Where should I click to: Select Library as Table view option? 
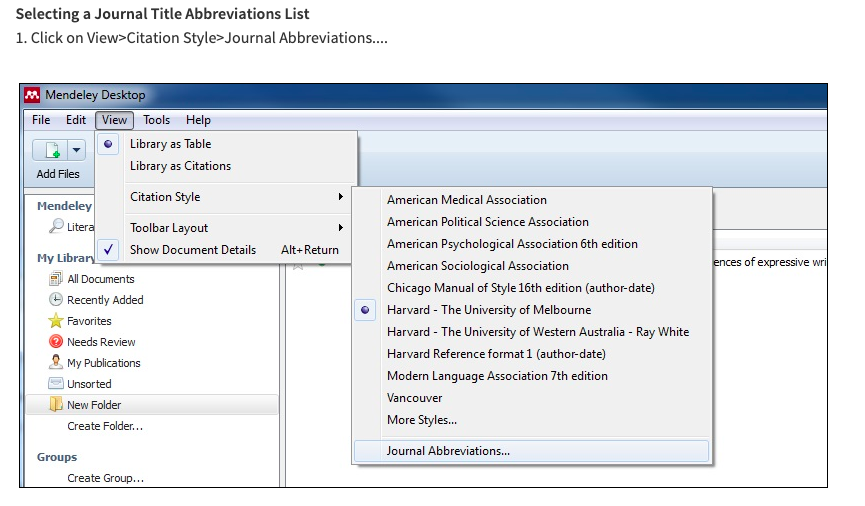click(170, 144)
